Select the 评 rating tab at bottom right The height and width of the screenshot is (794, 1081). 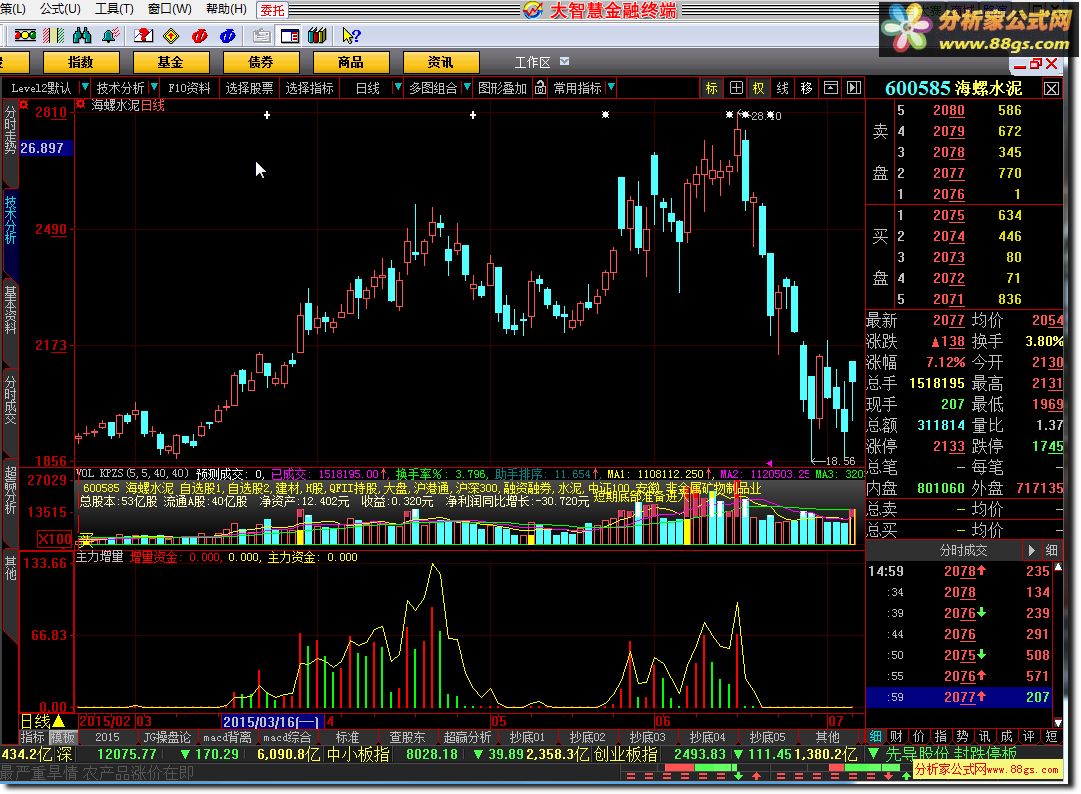click(1029, 736)
